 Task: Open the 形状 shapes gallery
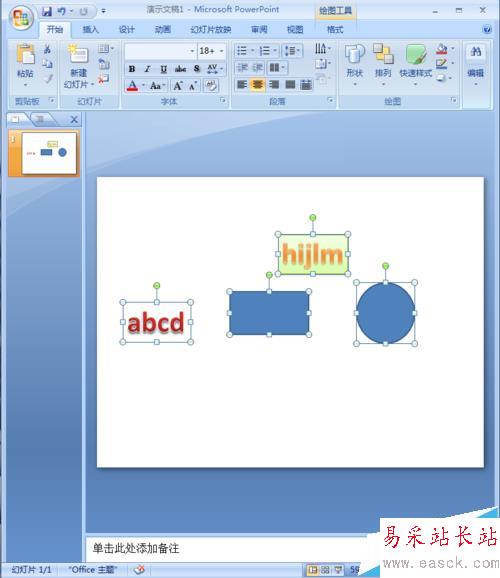pos(355,65)
